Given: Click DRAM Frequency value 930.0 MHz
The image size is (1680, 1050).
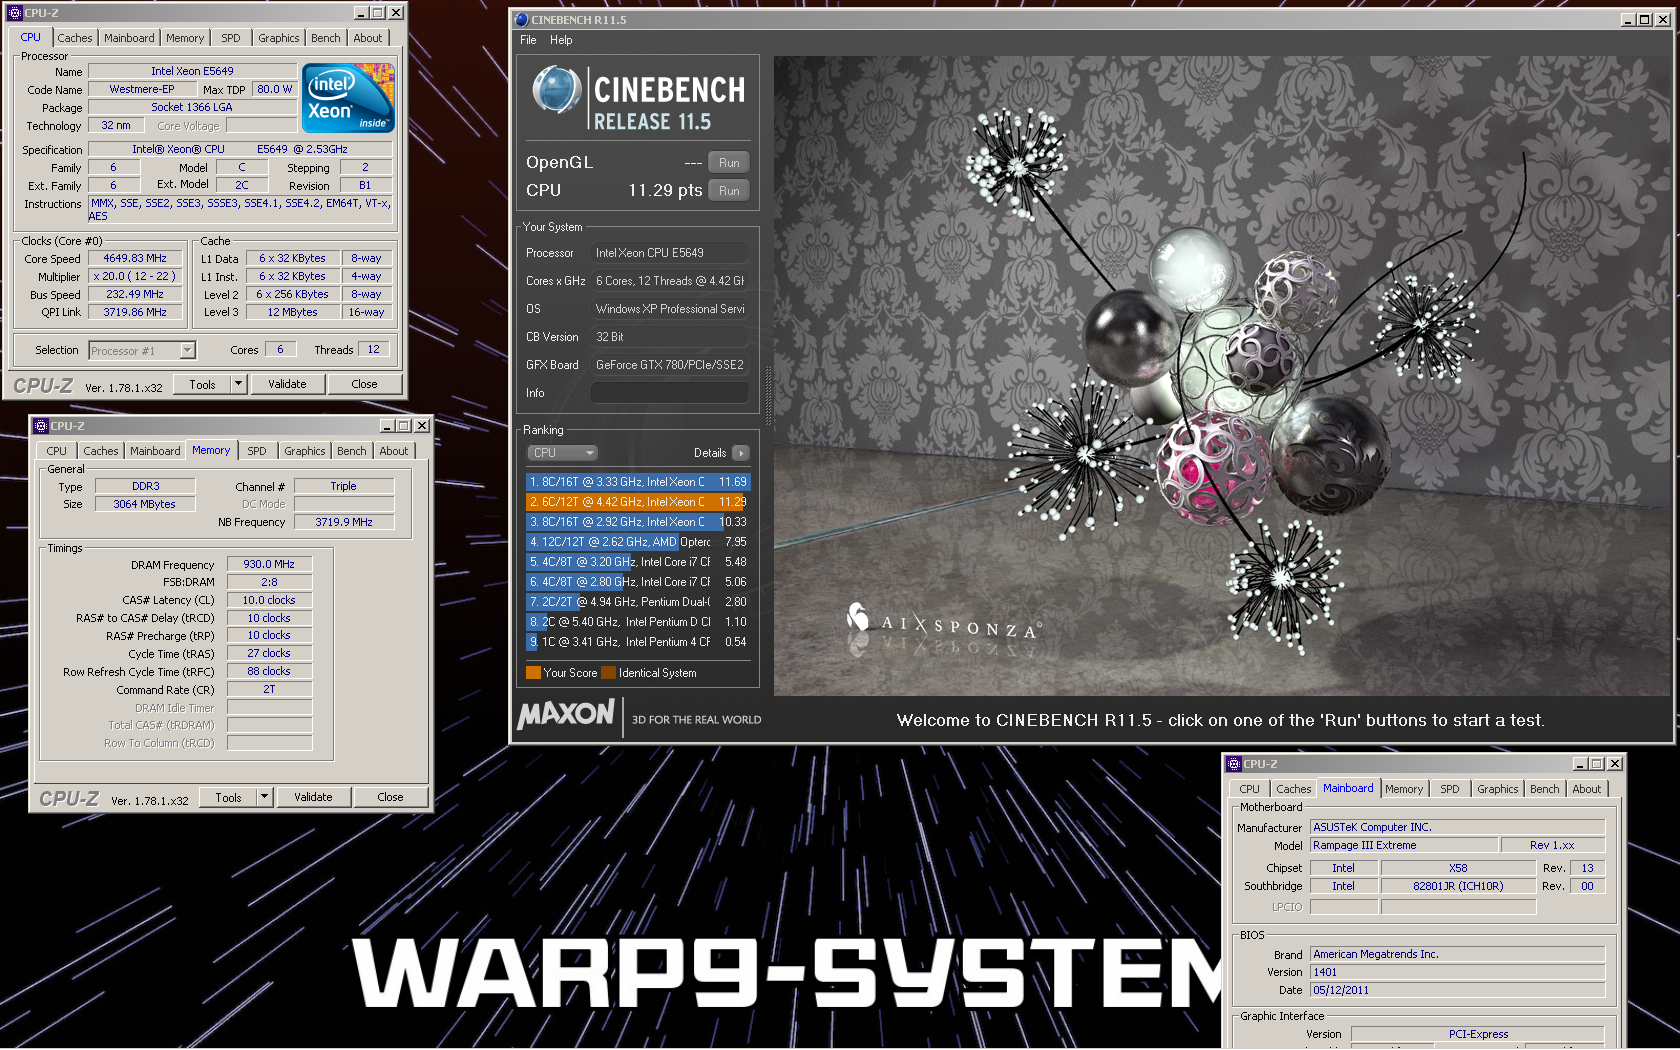Looking at the screenshot, I should tap(269, 564).
